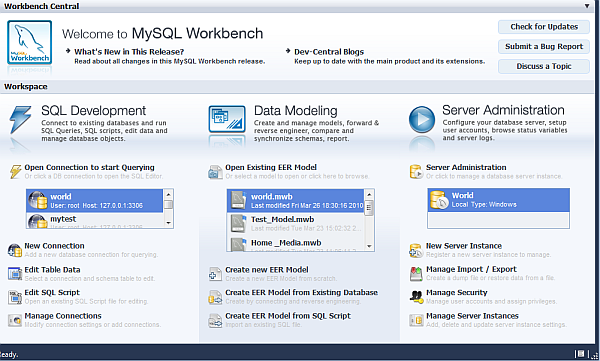
Task: Click the Discuss a Topic button
Action: [x=544, y=66]
